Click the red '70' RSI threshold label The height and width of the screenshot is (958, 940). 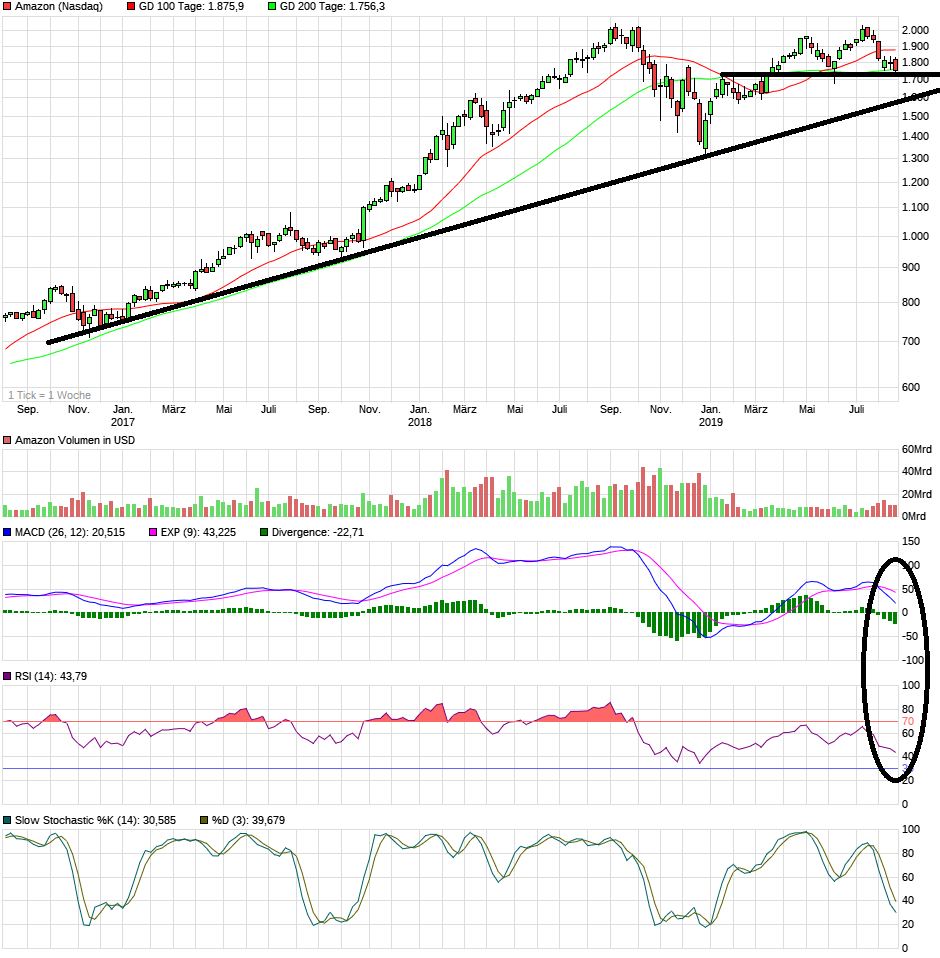tap(908, 722)
